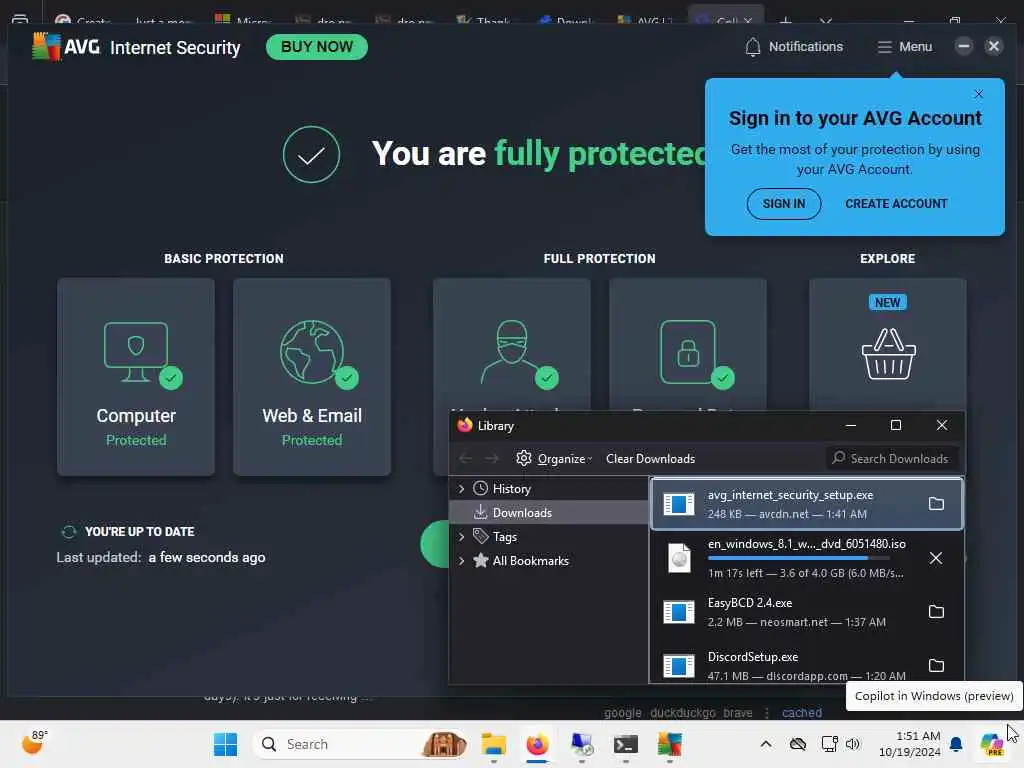Show DiscordSetup.exe in folder
The image size is (1024, 768).
(936, 665)
